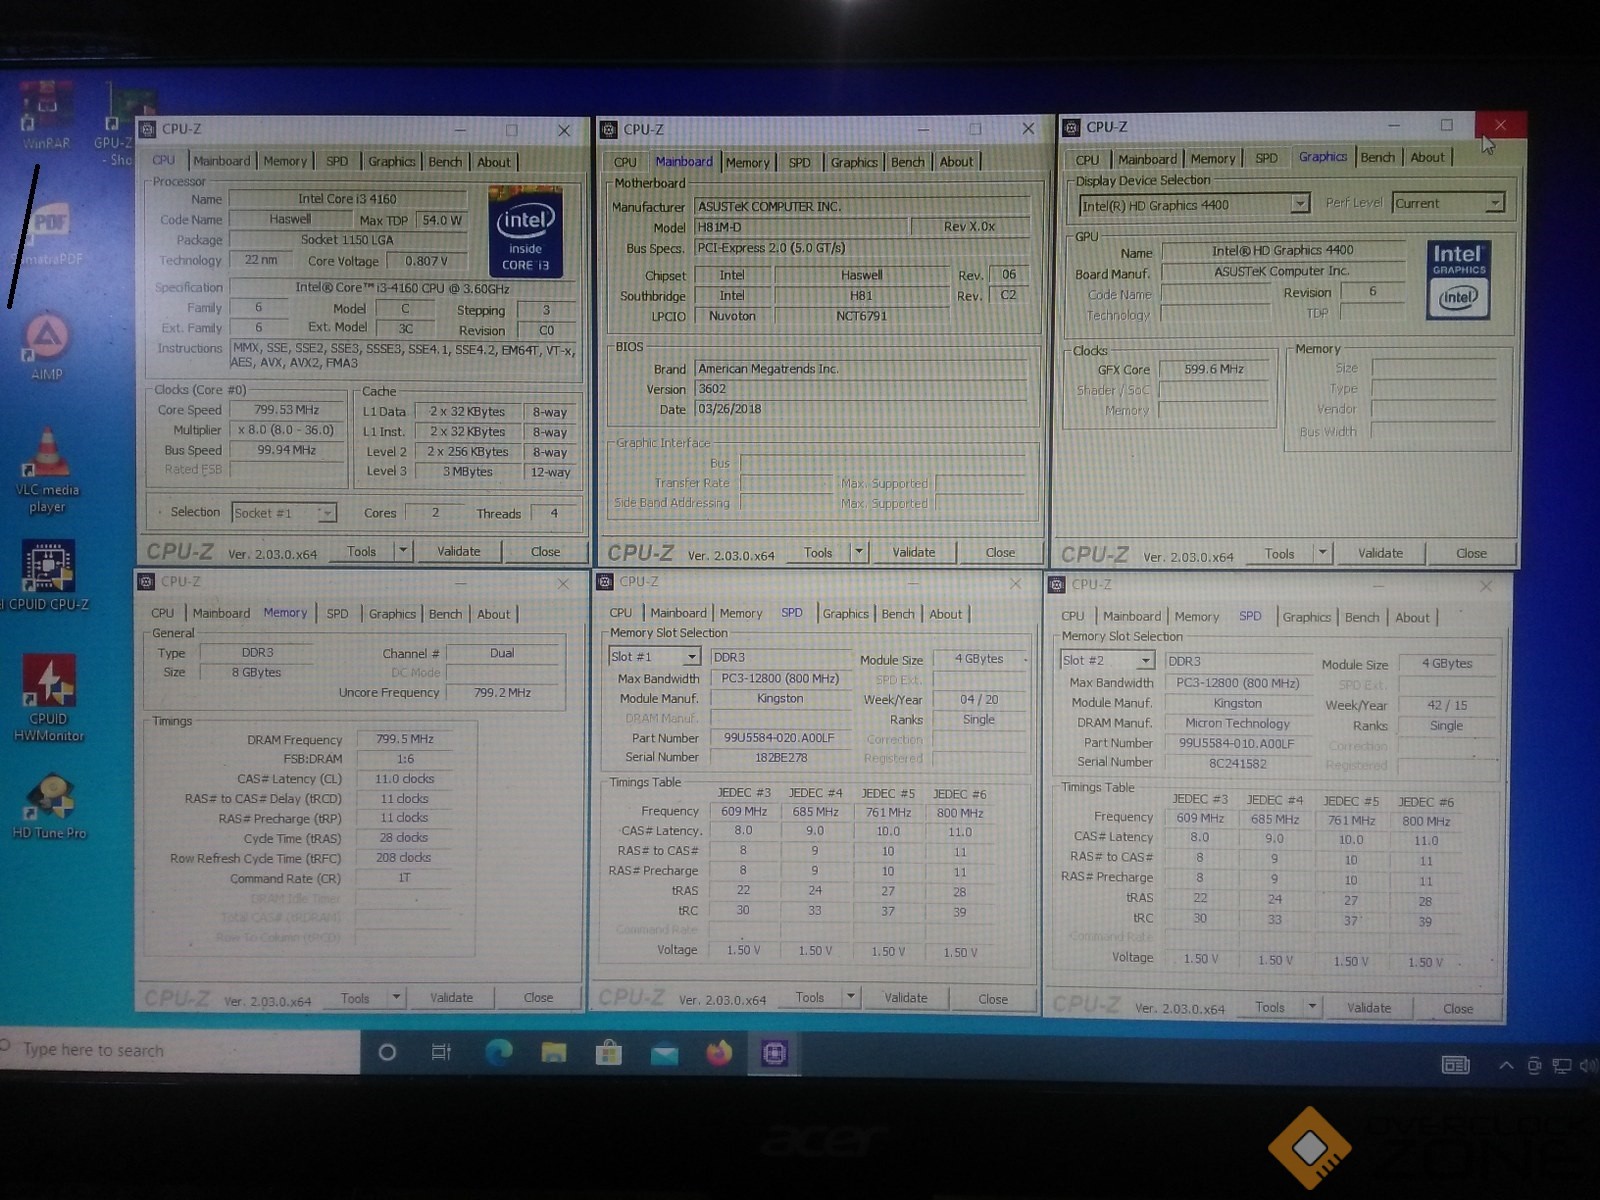Launch Firefox from the taskbar
1600x1200 pixels.
point(719,1052)
